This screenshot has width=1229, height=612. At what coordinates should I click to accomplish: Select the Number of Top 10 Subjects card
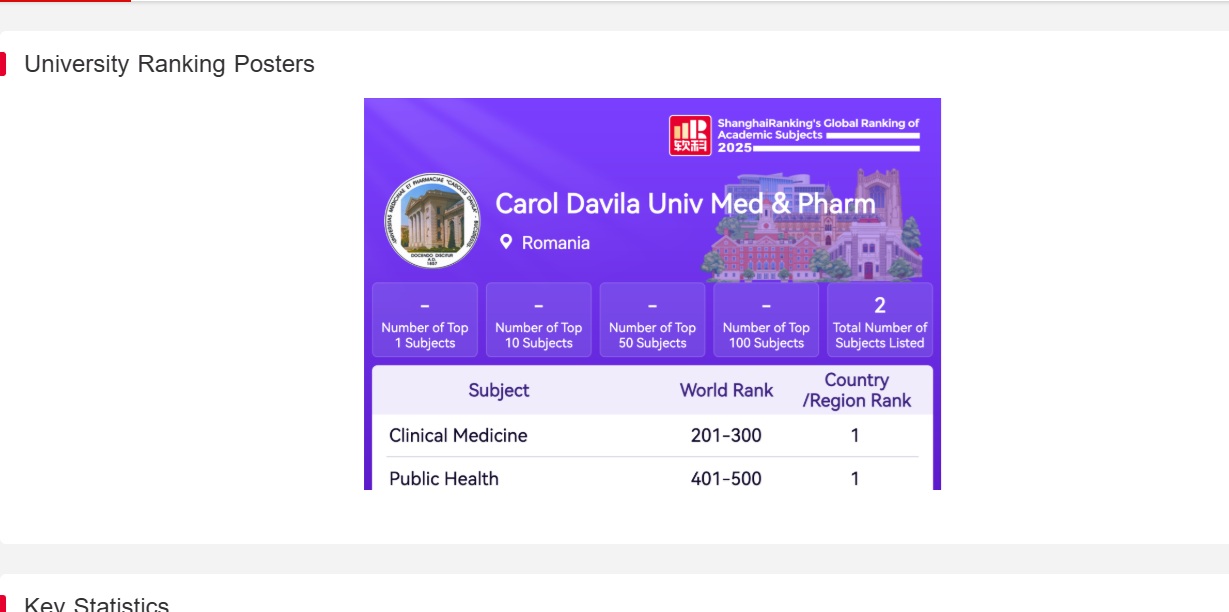tap(538, 320)
